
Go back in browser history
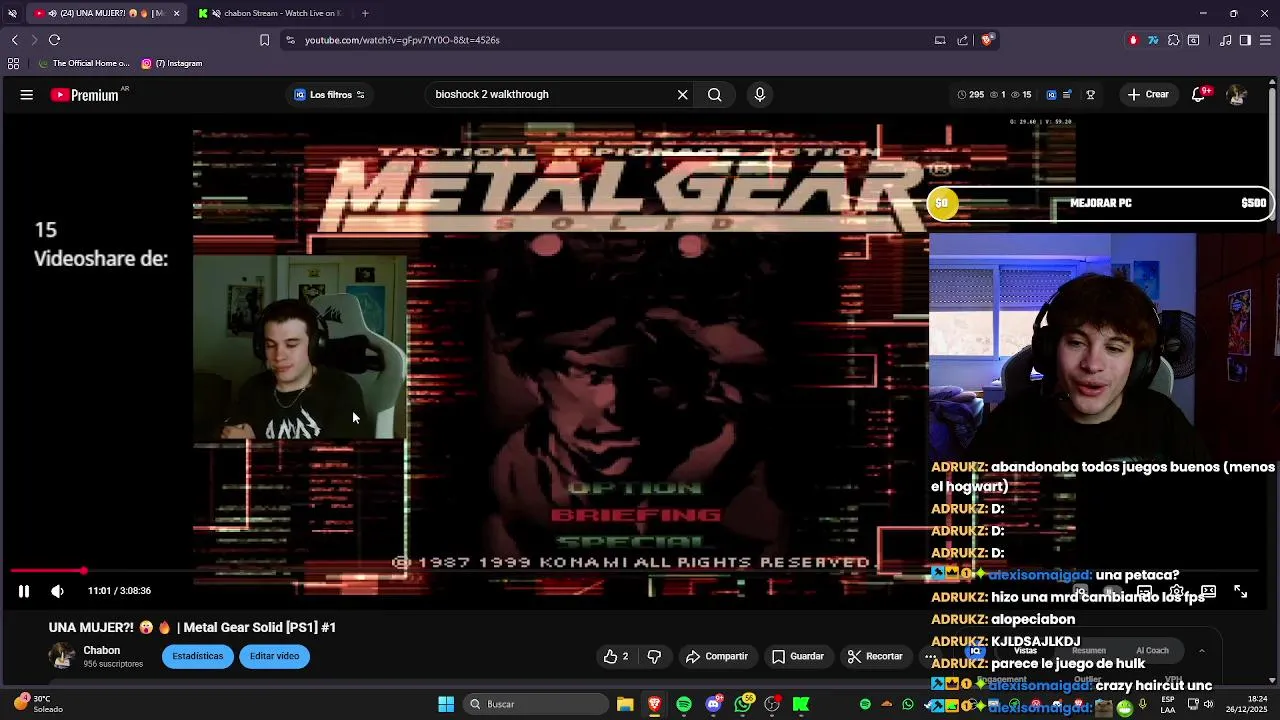click(x=14, y=40)
